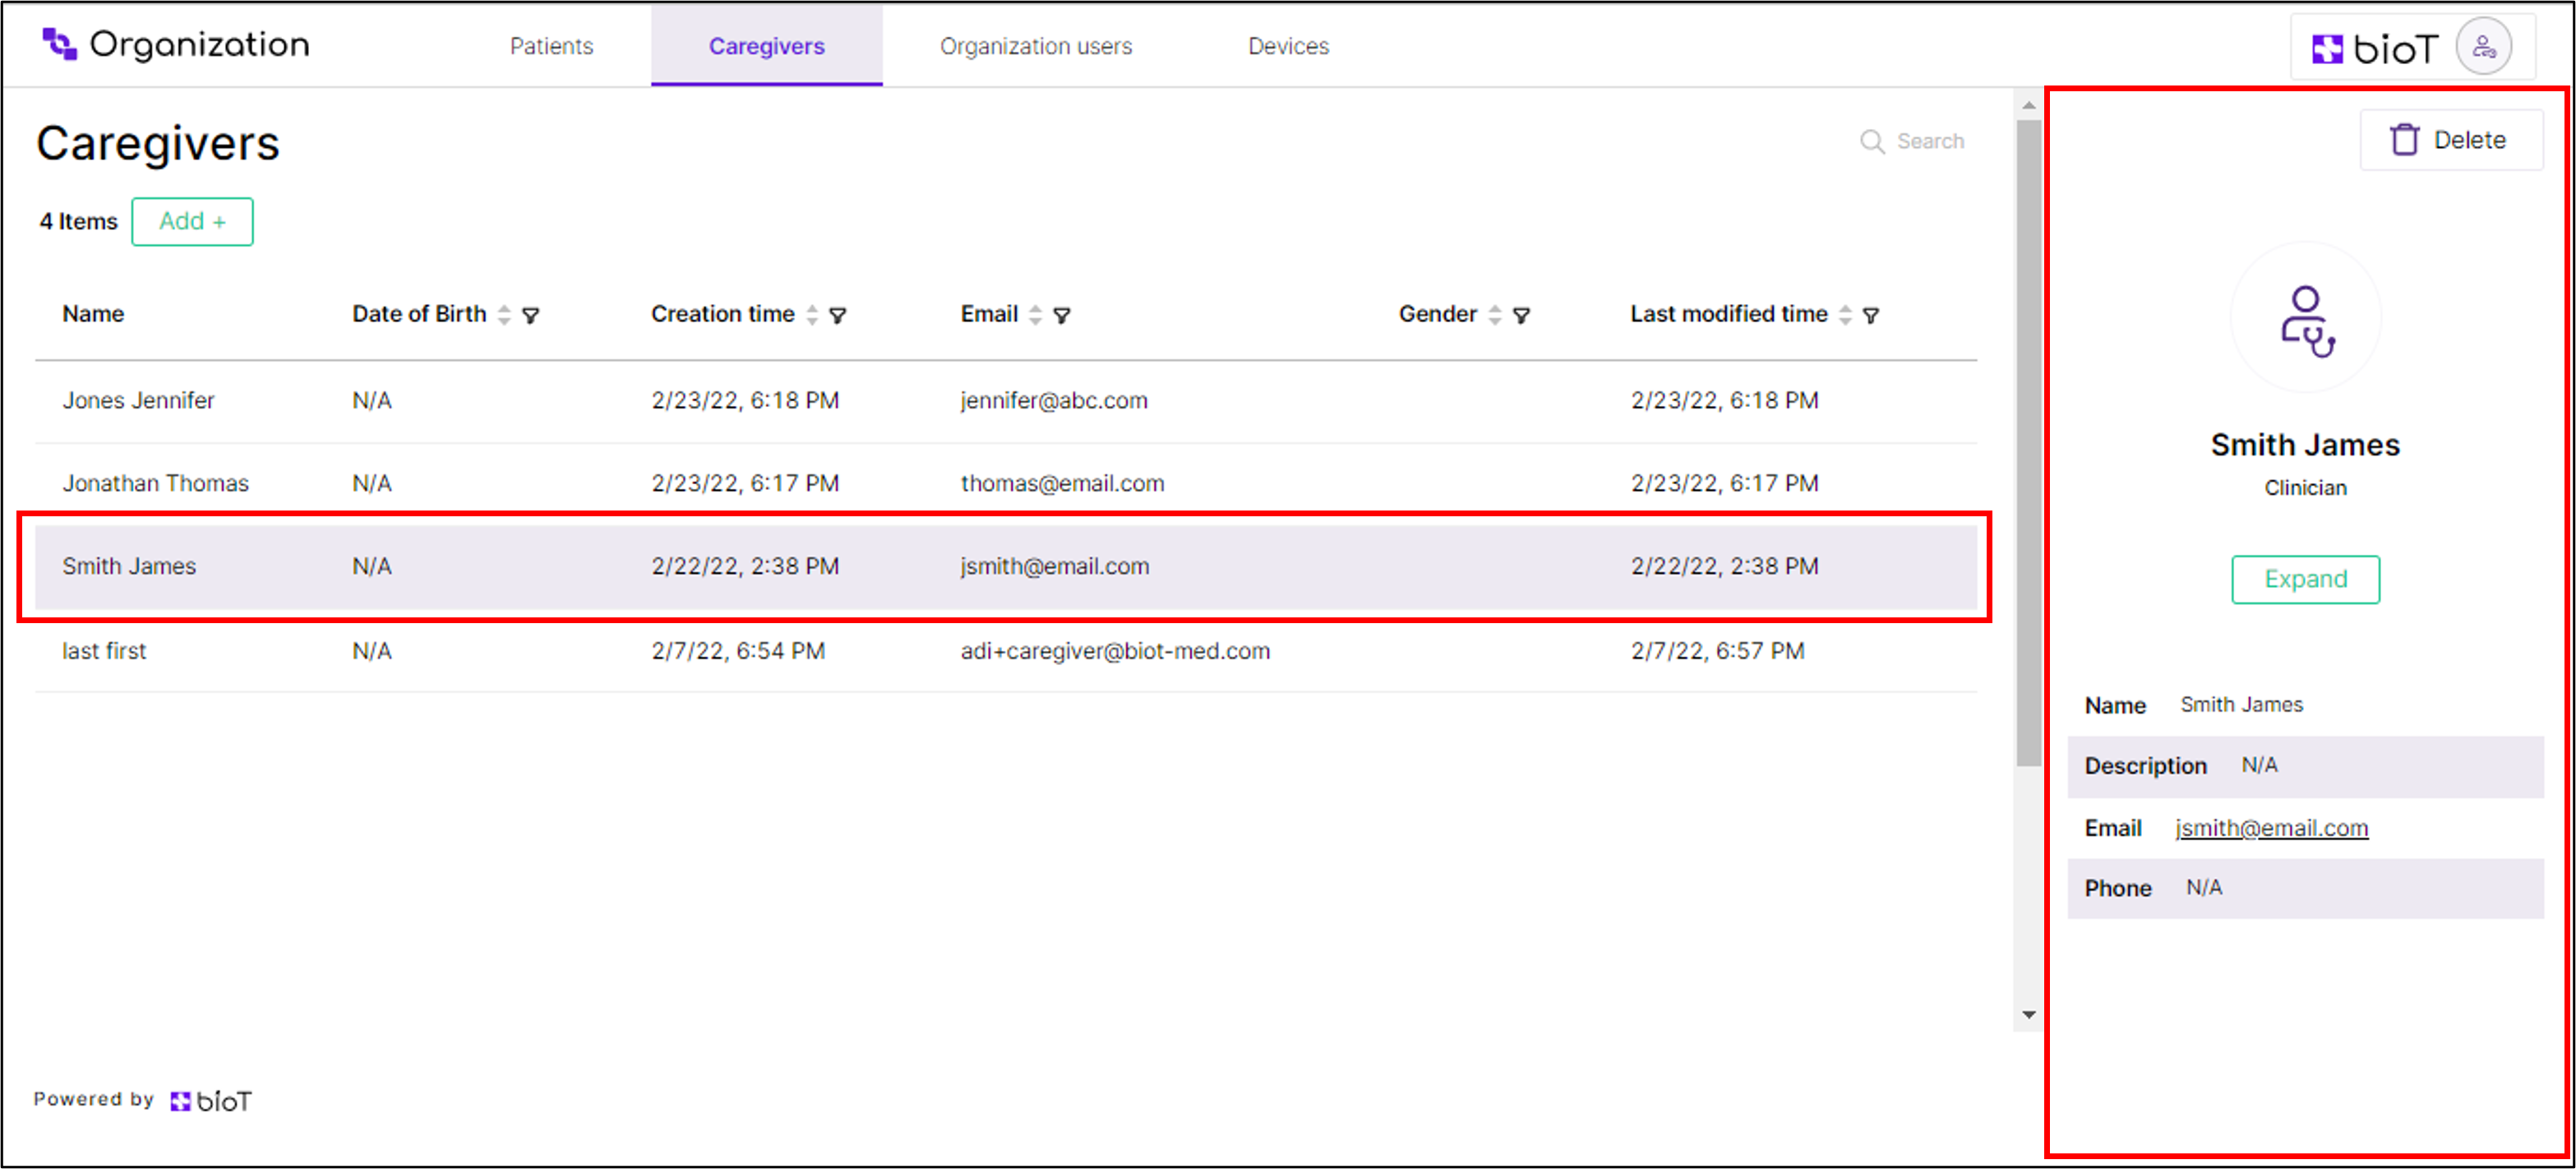2576x1169 pixels.
Task: Click the Creation time filter icon
Action: tap(838, 315)
